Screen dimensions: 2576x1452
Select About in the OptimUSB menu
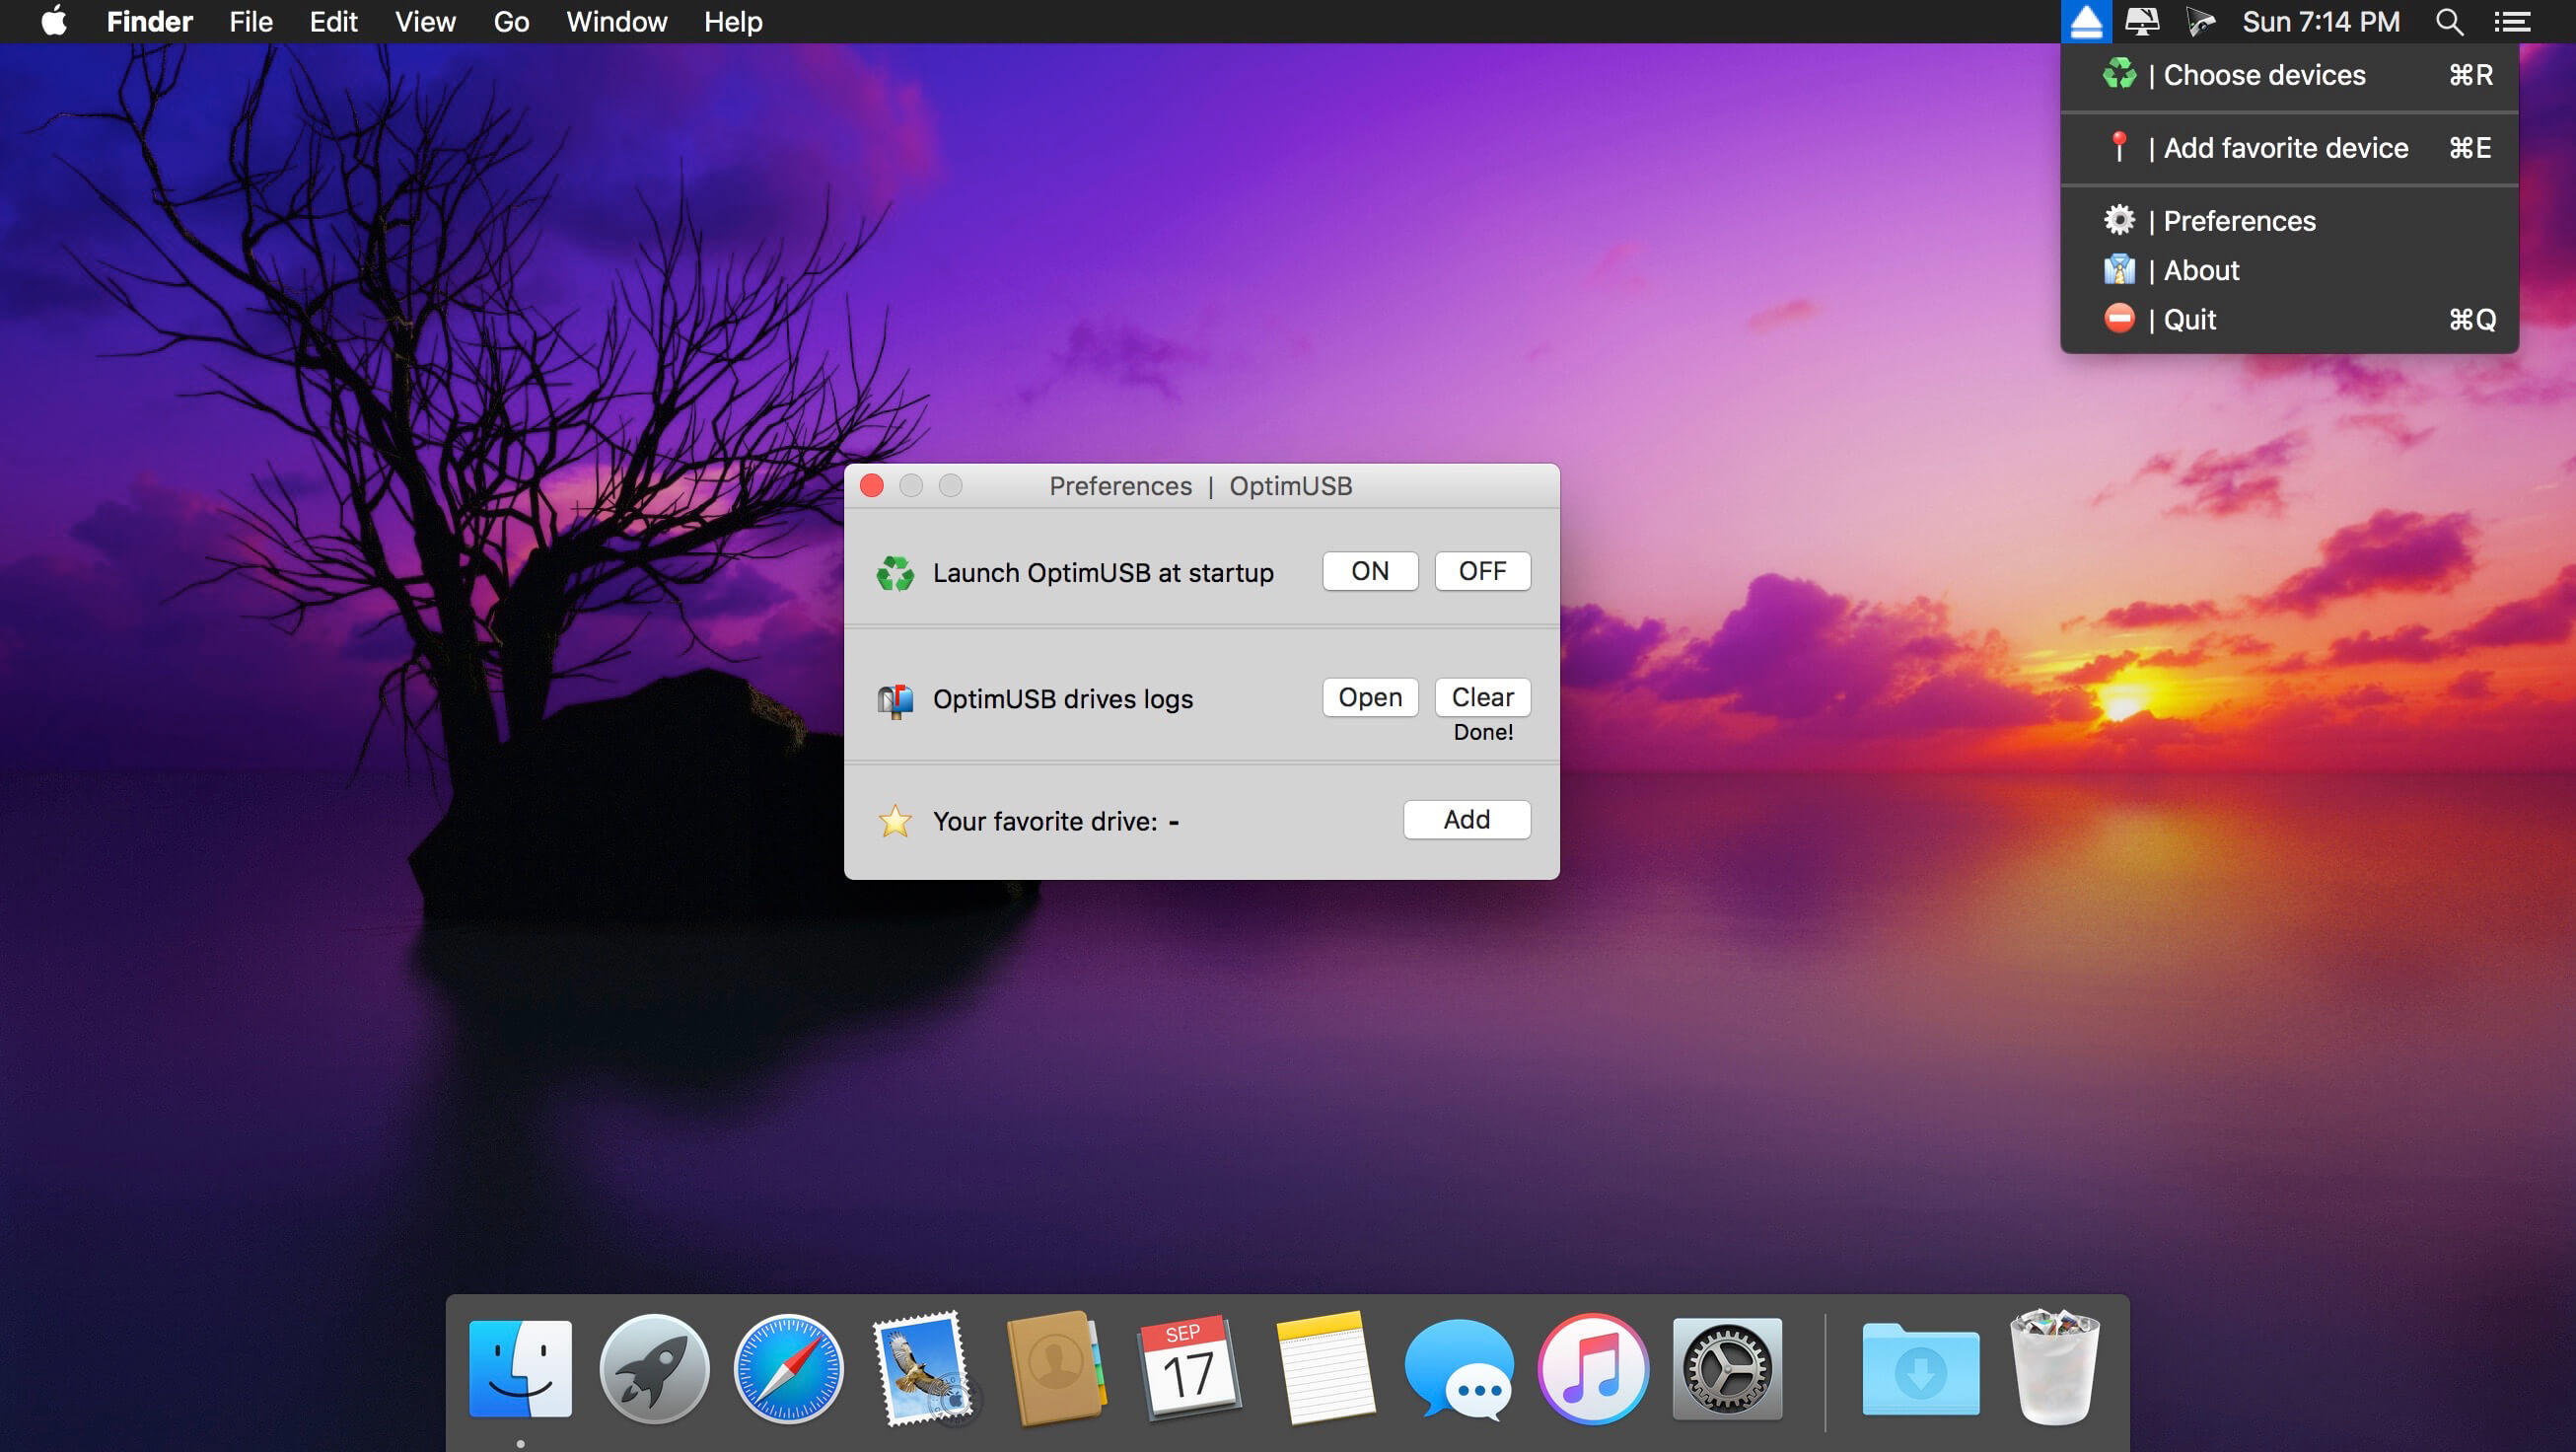point(2289,270)
